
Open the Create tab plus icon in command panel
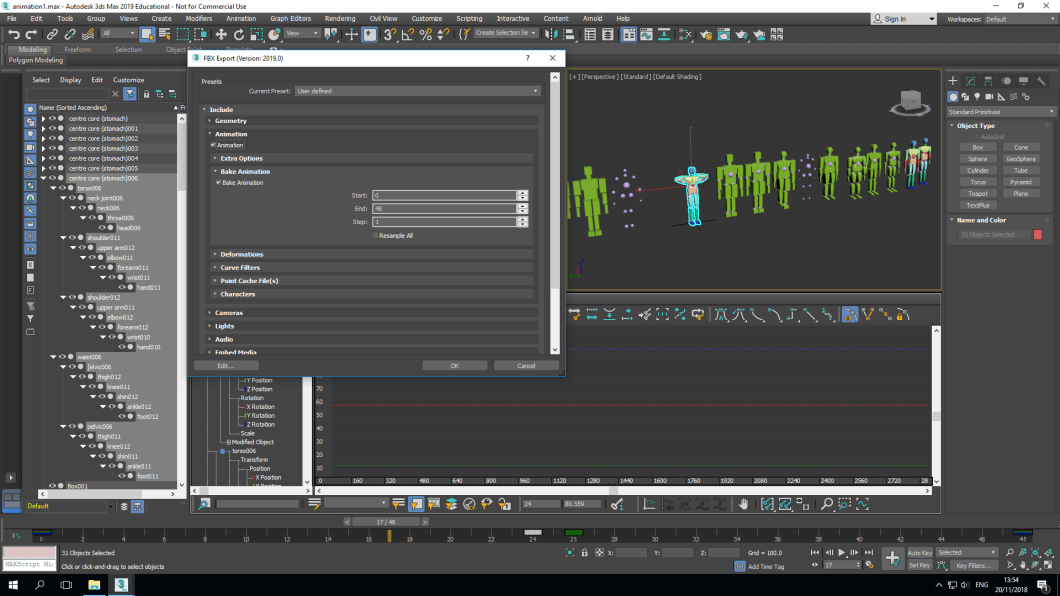pos(953,80)
